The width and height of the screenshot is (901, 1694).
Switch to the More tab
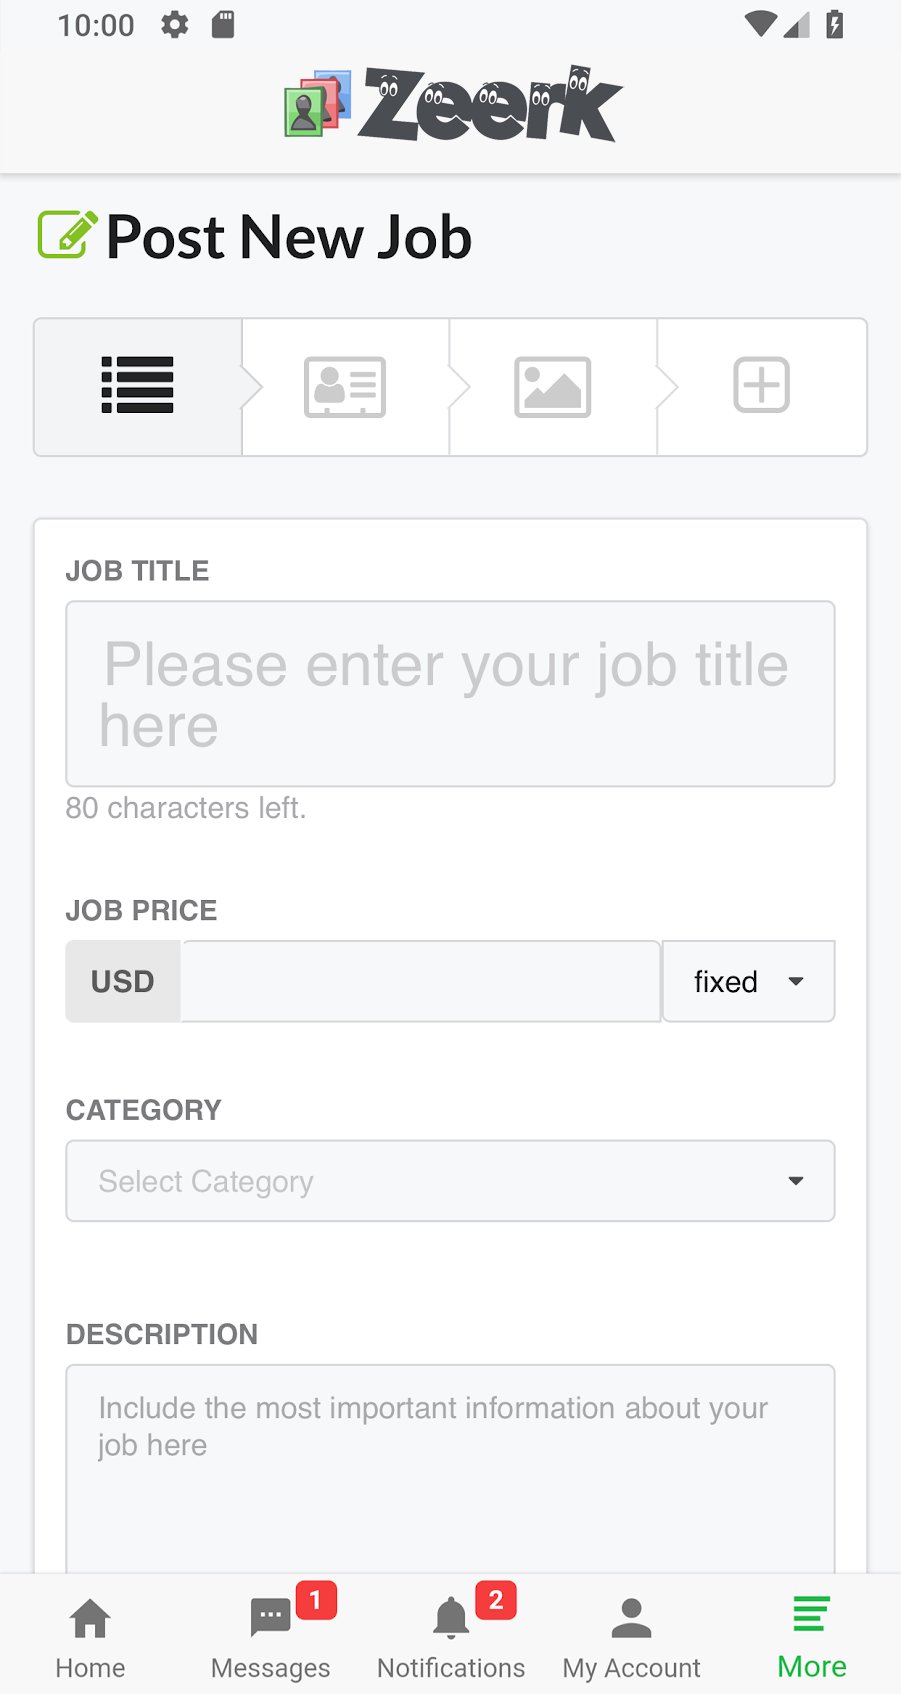[812, 1635]
